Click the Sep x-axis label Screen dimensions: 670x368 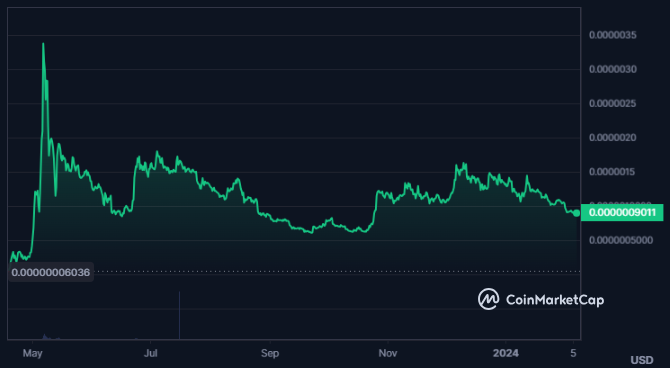click(x=270, y=353)
